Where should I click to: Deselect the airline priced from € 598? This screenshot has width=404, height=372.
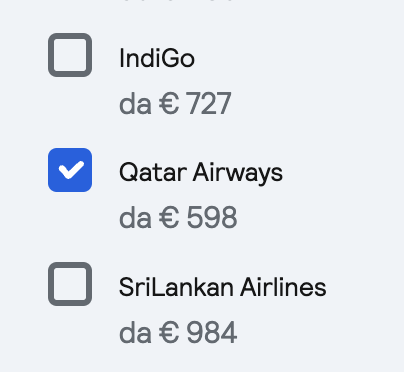pyautogui.click(x=70, y=170)
